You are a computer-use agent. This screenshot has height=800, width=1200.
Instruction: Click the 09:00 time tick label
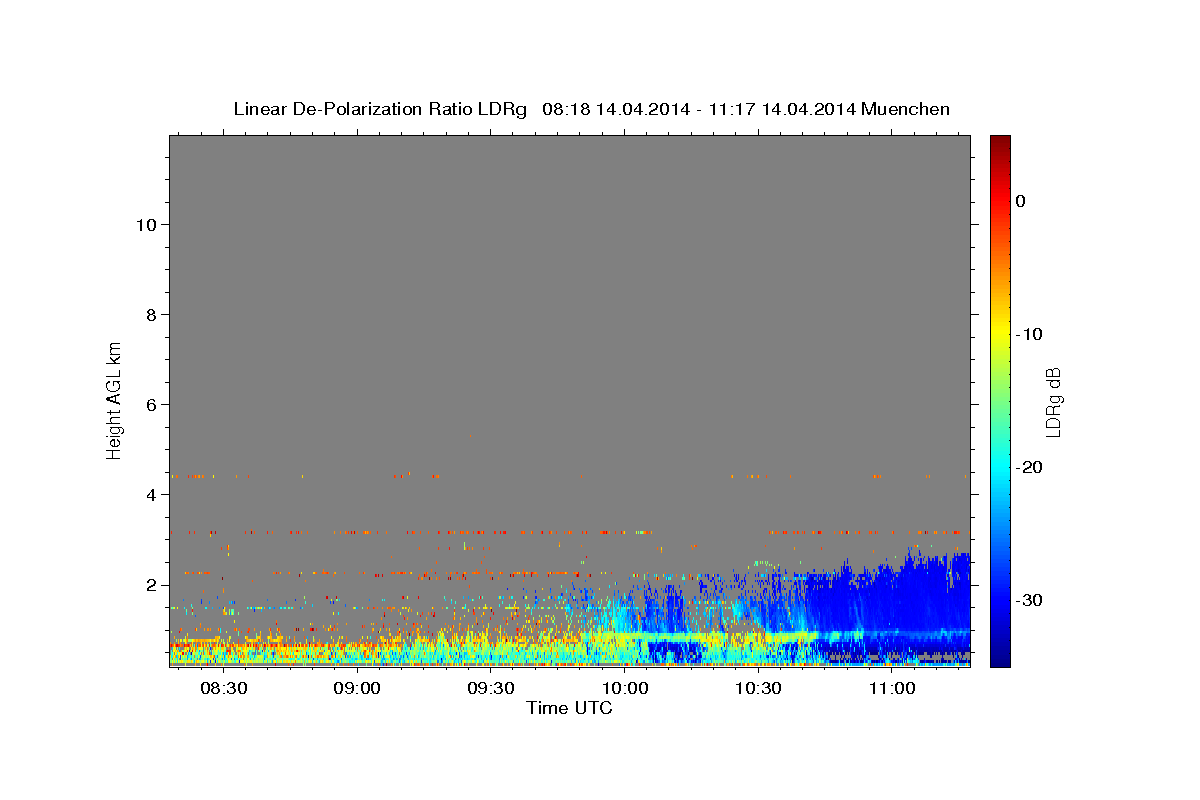357,689
